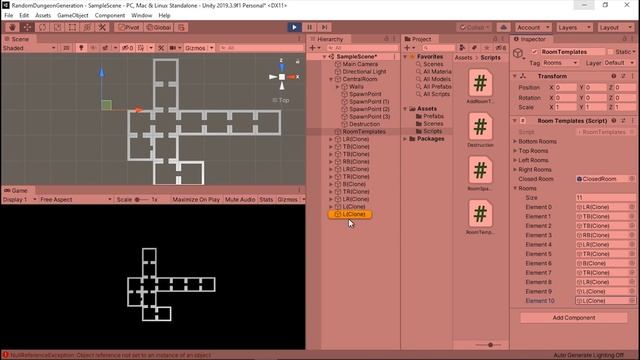Open the Prefabs folder
Viewport: 640px width, 360px height.
click(x=433, y=116)
